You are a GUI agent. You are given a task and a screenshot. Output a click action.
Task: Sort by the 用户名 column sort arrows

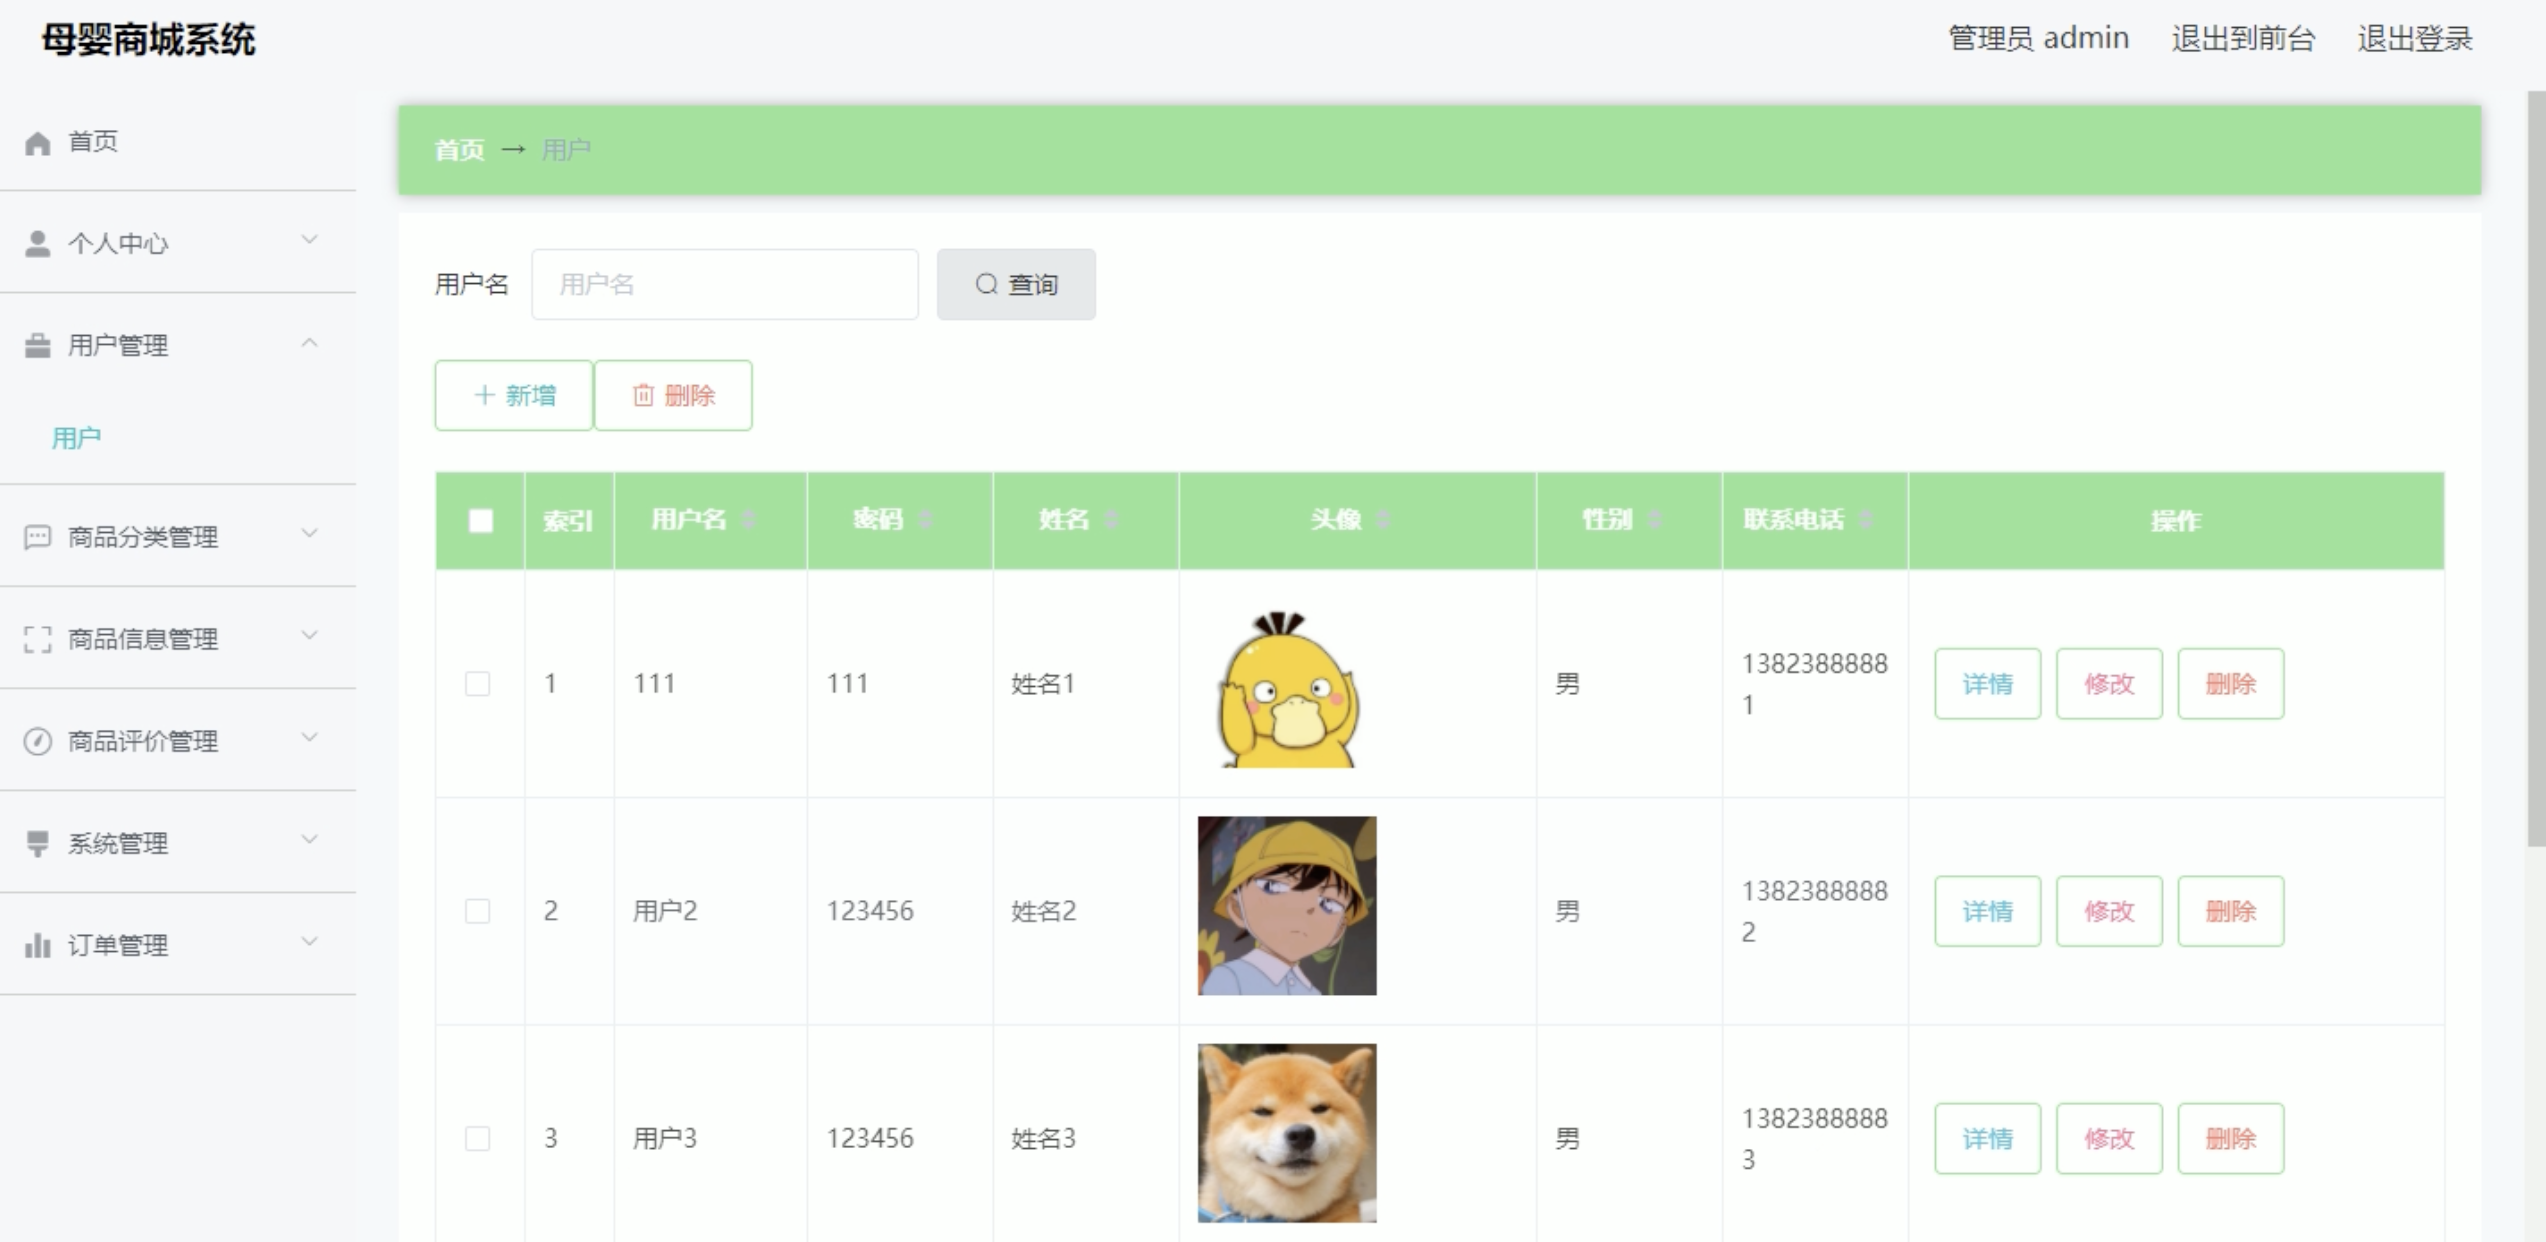pyautogui.click(x=749, y=520)
